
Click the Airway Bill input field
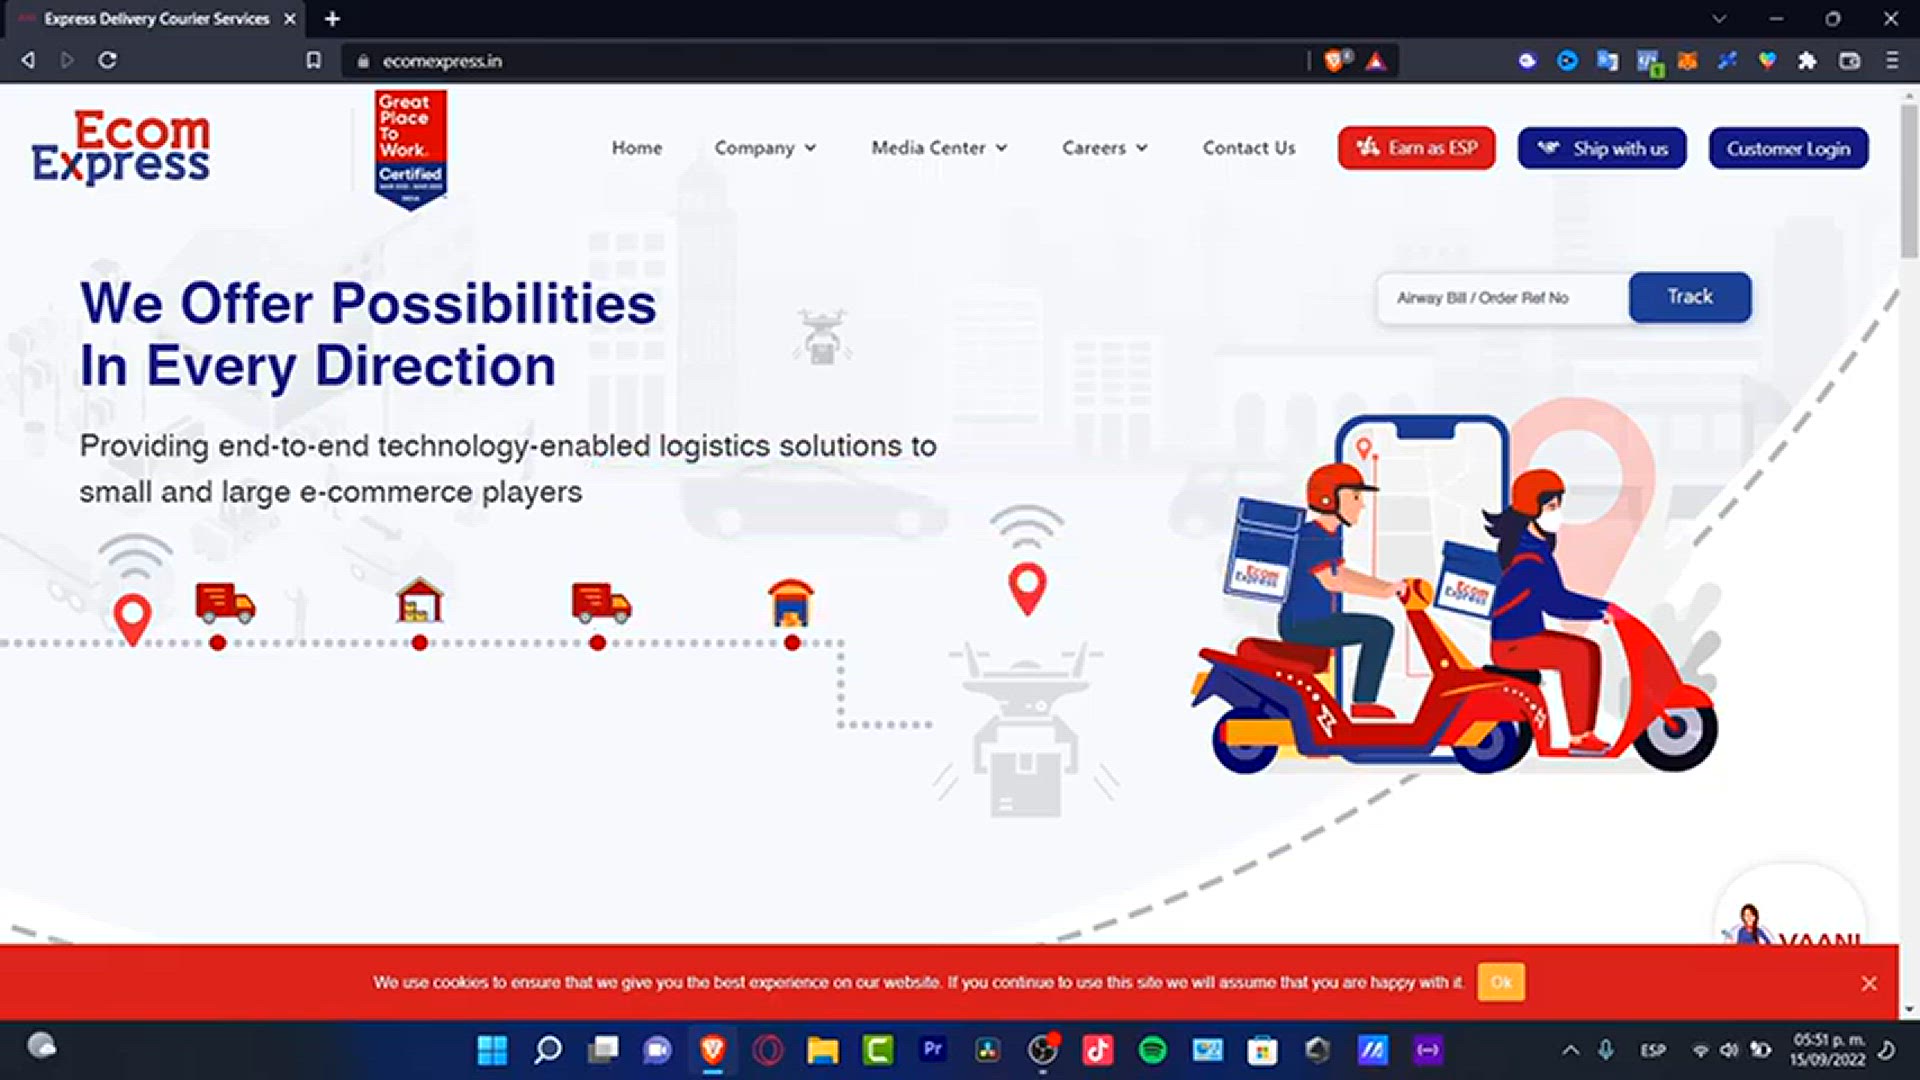pyautogui.click(x=1502, y=298)
